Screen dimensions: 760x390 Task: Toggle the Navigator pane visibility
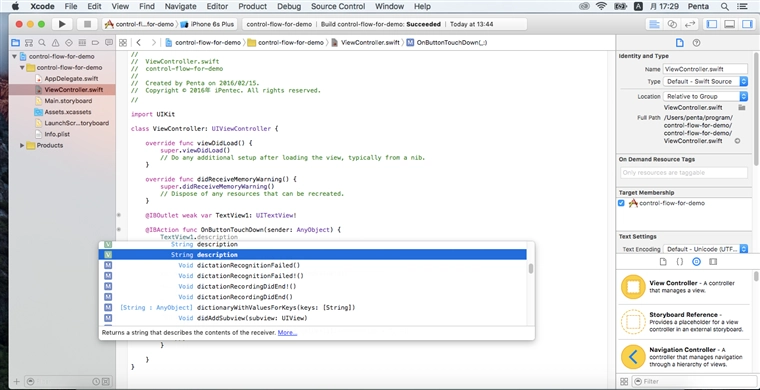click(x=712, y=24)
